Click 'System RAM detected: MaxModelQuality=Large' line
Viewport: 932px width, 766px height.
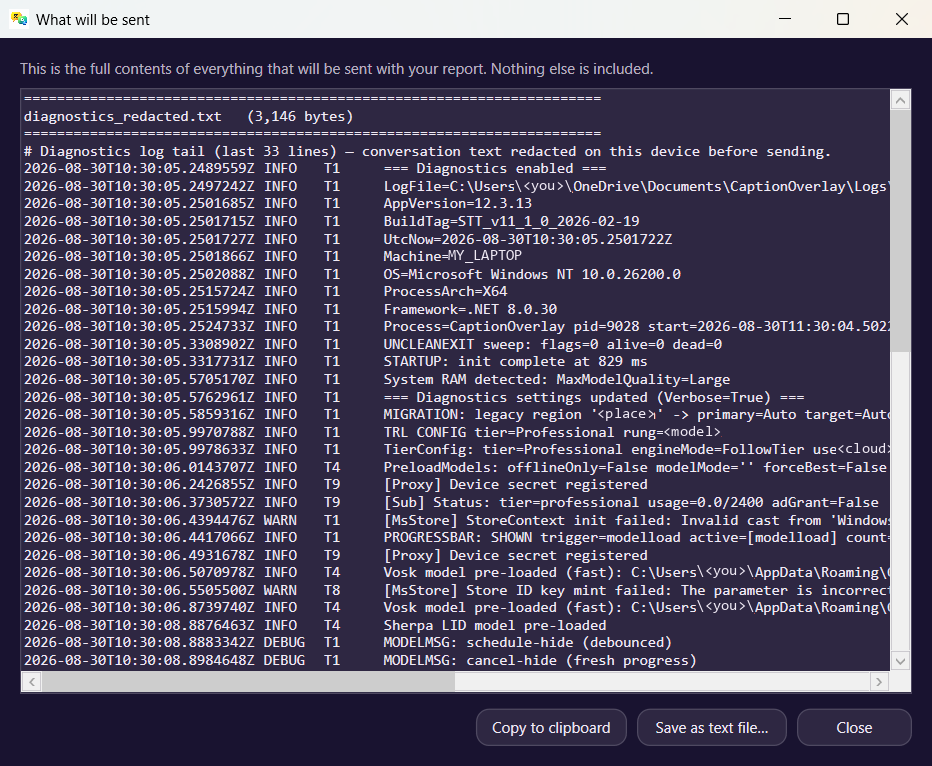tap(377, 380)
